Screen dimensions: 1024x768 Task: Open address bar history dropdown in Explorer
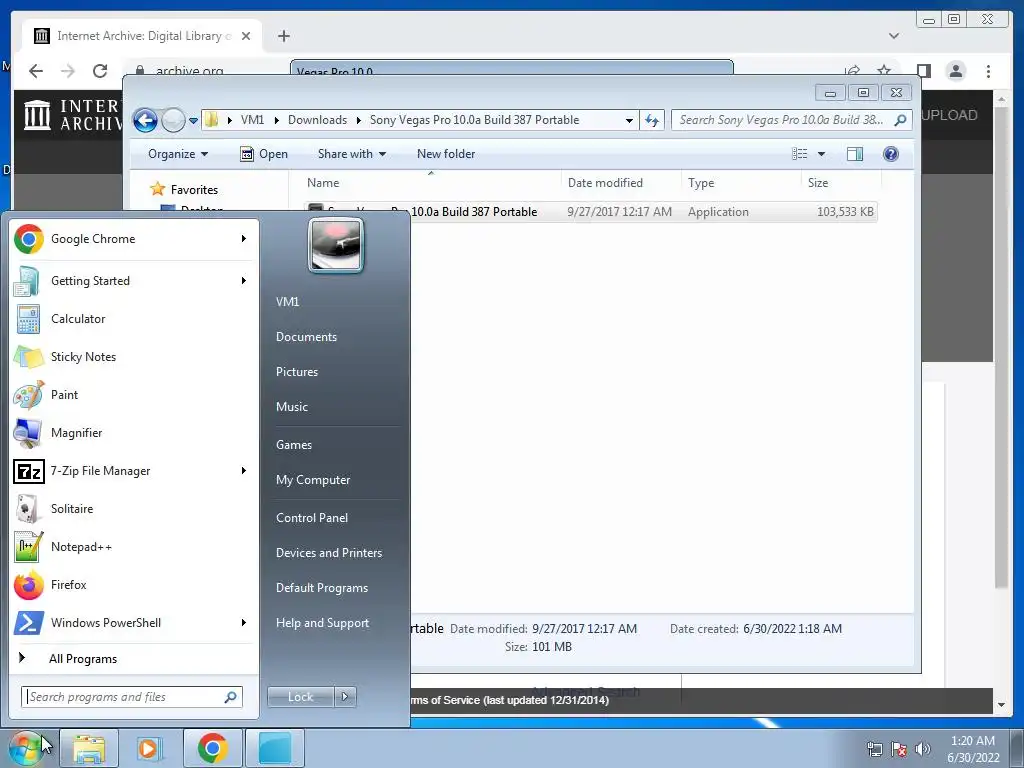(629, 120)
